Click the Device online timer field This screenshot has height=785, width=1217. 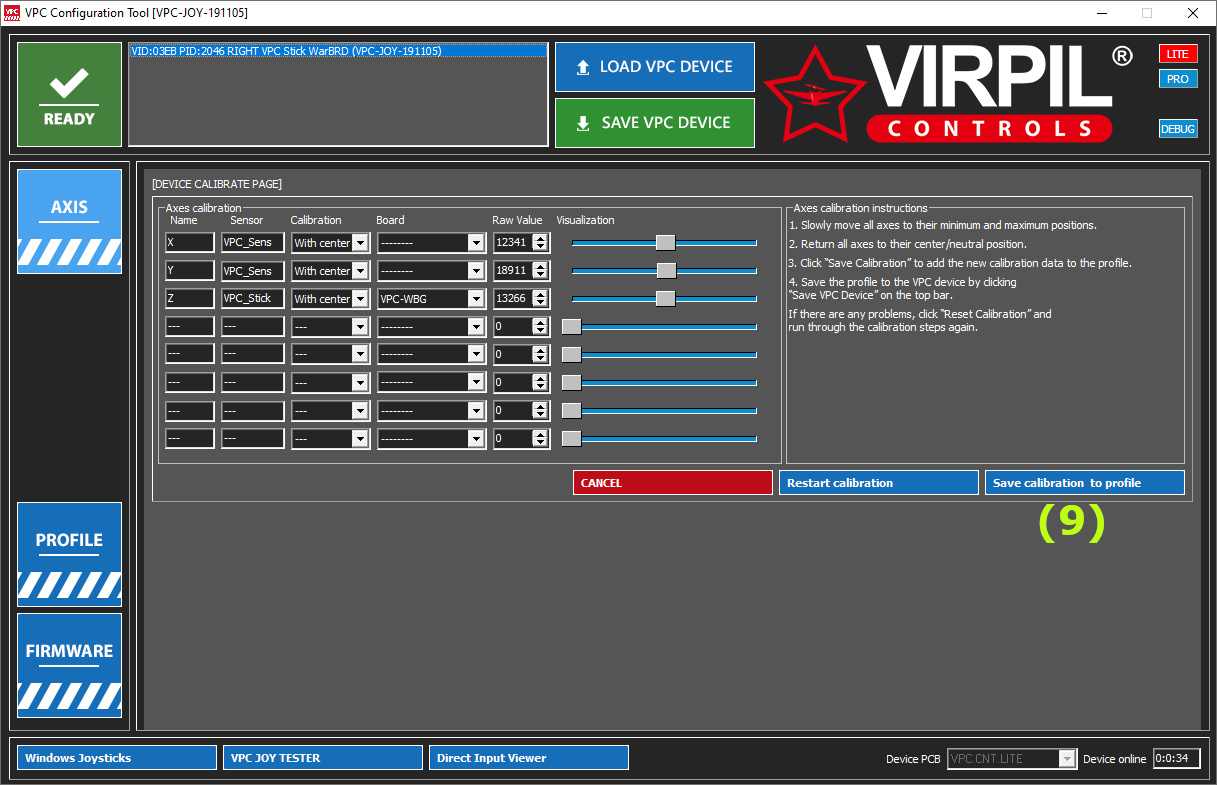pos(1176,759)
